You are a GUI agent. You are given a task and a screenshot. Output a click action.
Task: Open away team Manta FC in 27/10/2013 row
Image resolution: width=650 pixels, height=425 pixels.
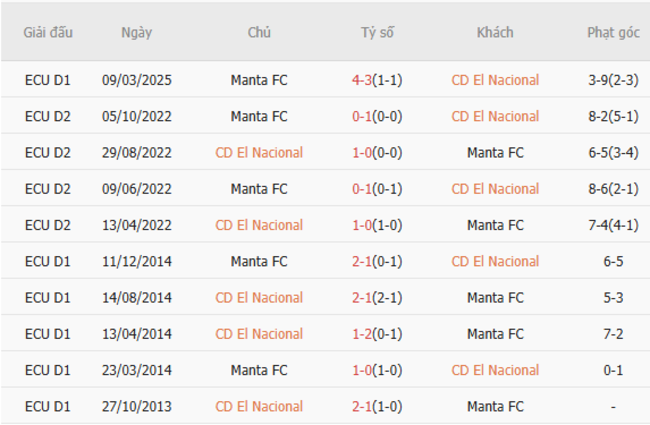coord(495,407)
